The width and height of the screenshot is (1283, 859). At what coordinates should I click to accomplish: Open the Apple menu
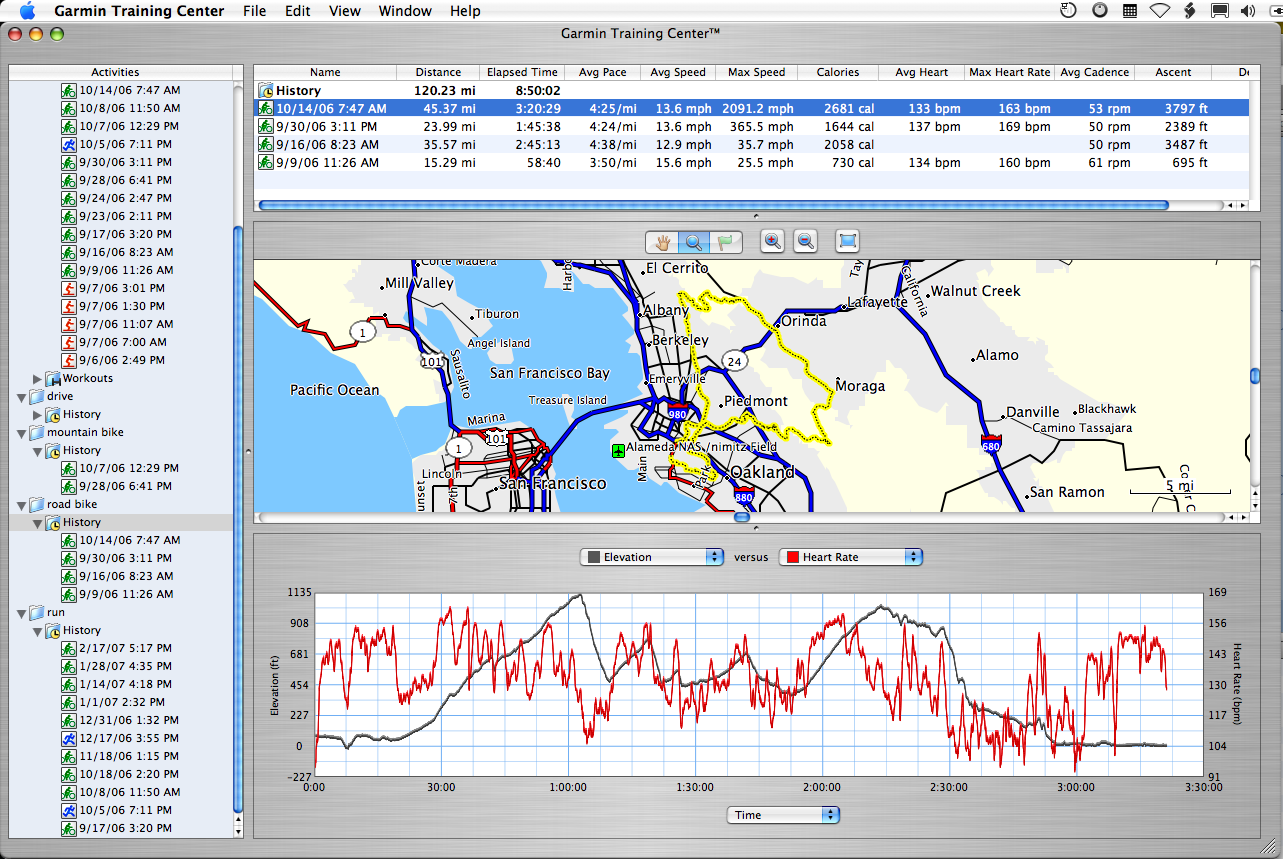(x=27, y=11)
